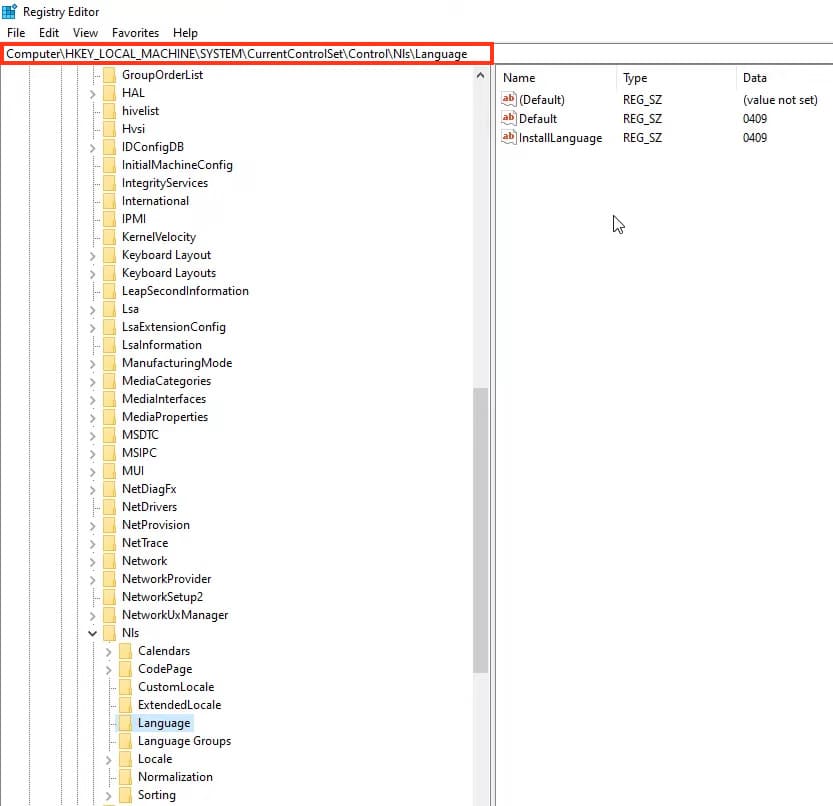Open the File menu
The height and width of the screenshot is (806, 833).
click(16, 33)
